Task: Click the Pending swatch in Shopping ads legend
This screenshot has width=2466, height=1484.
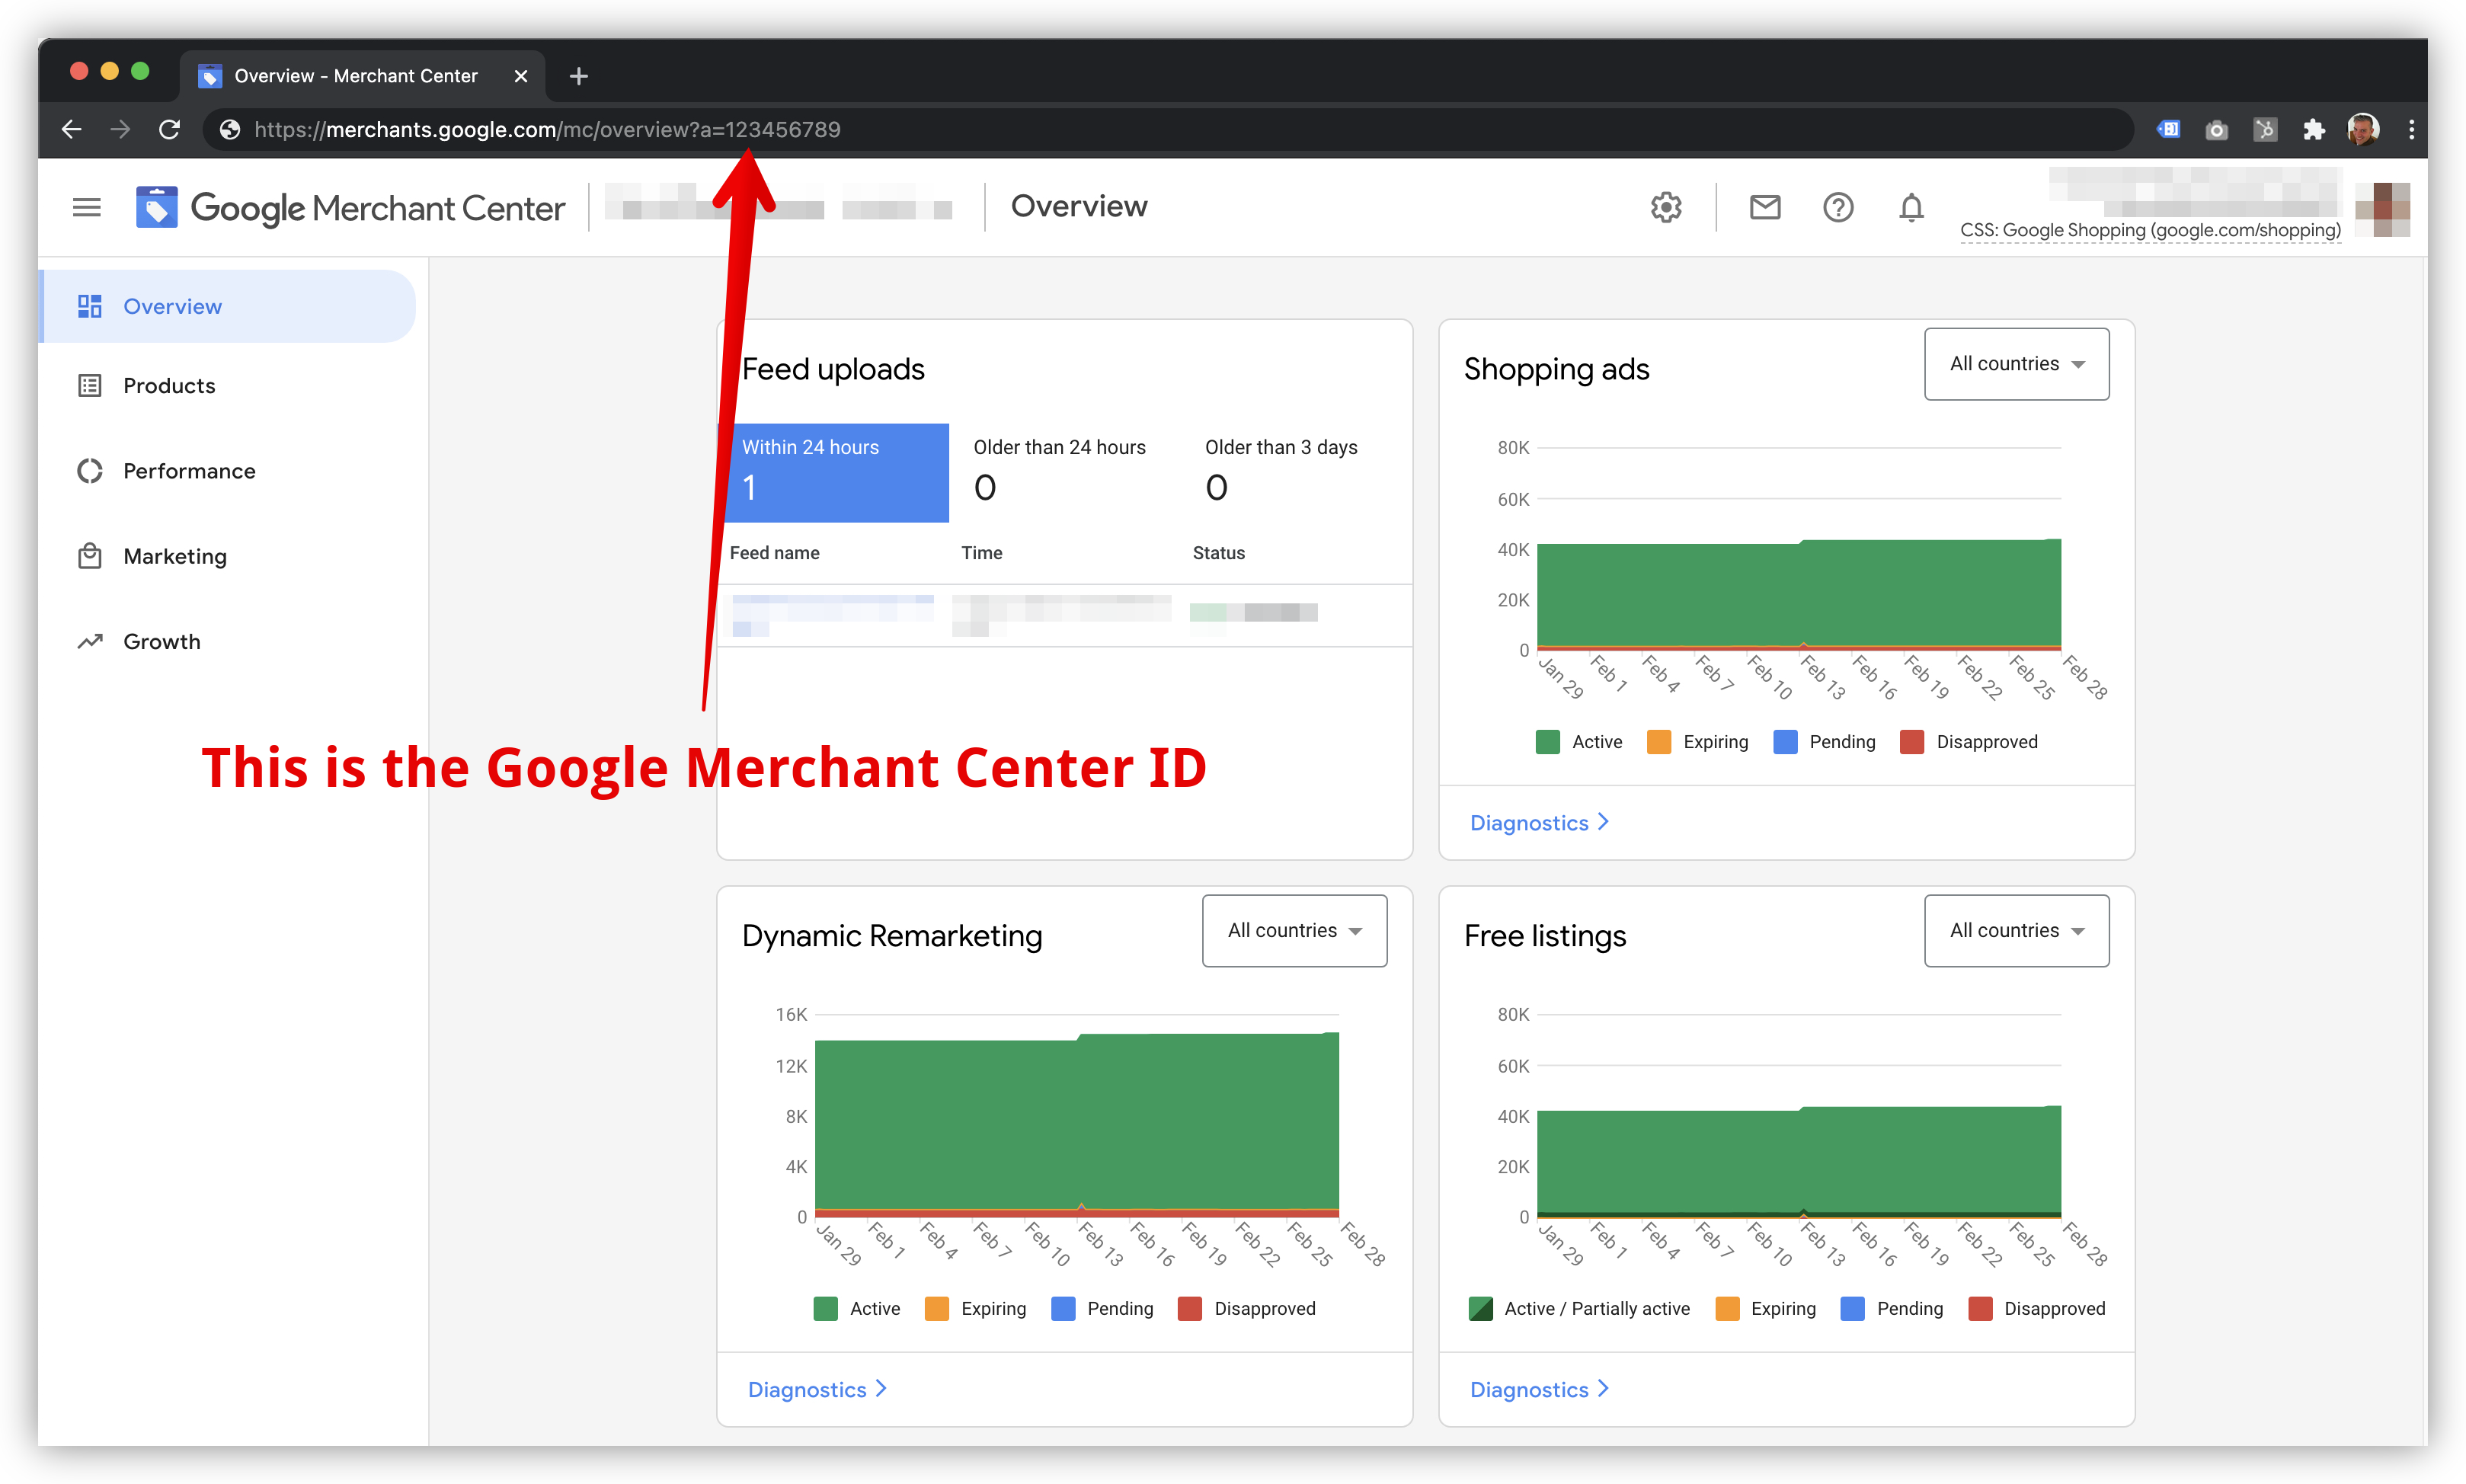Action: tap(1784, 741)
